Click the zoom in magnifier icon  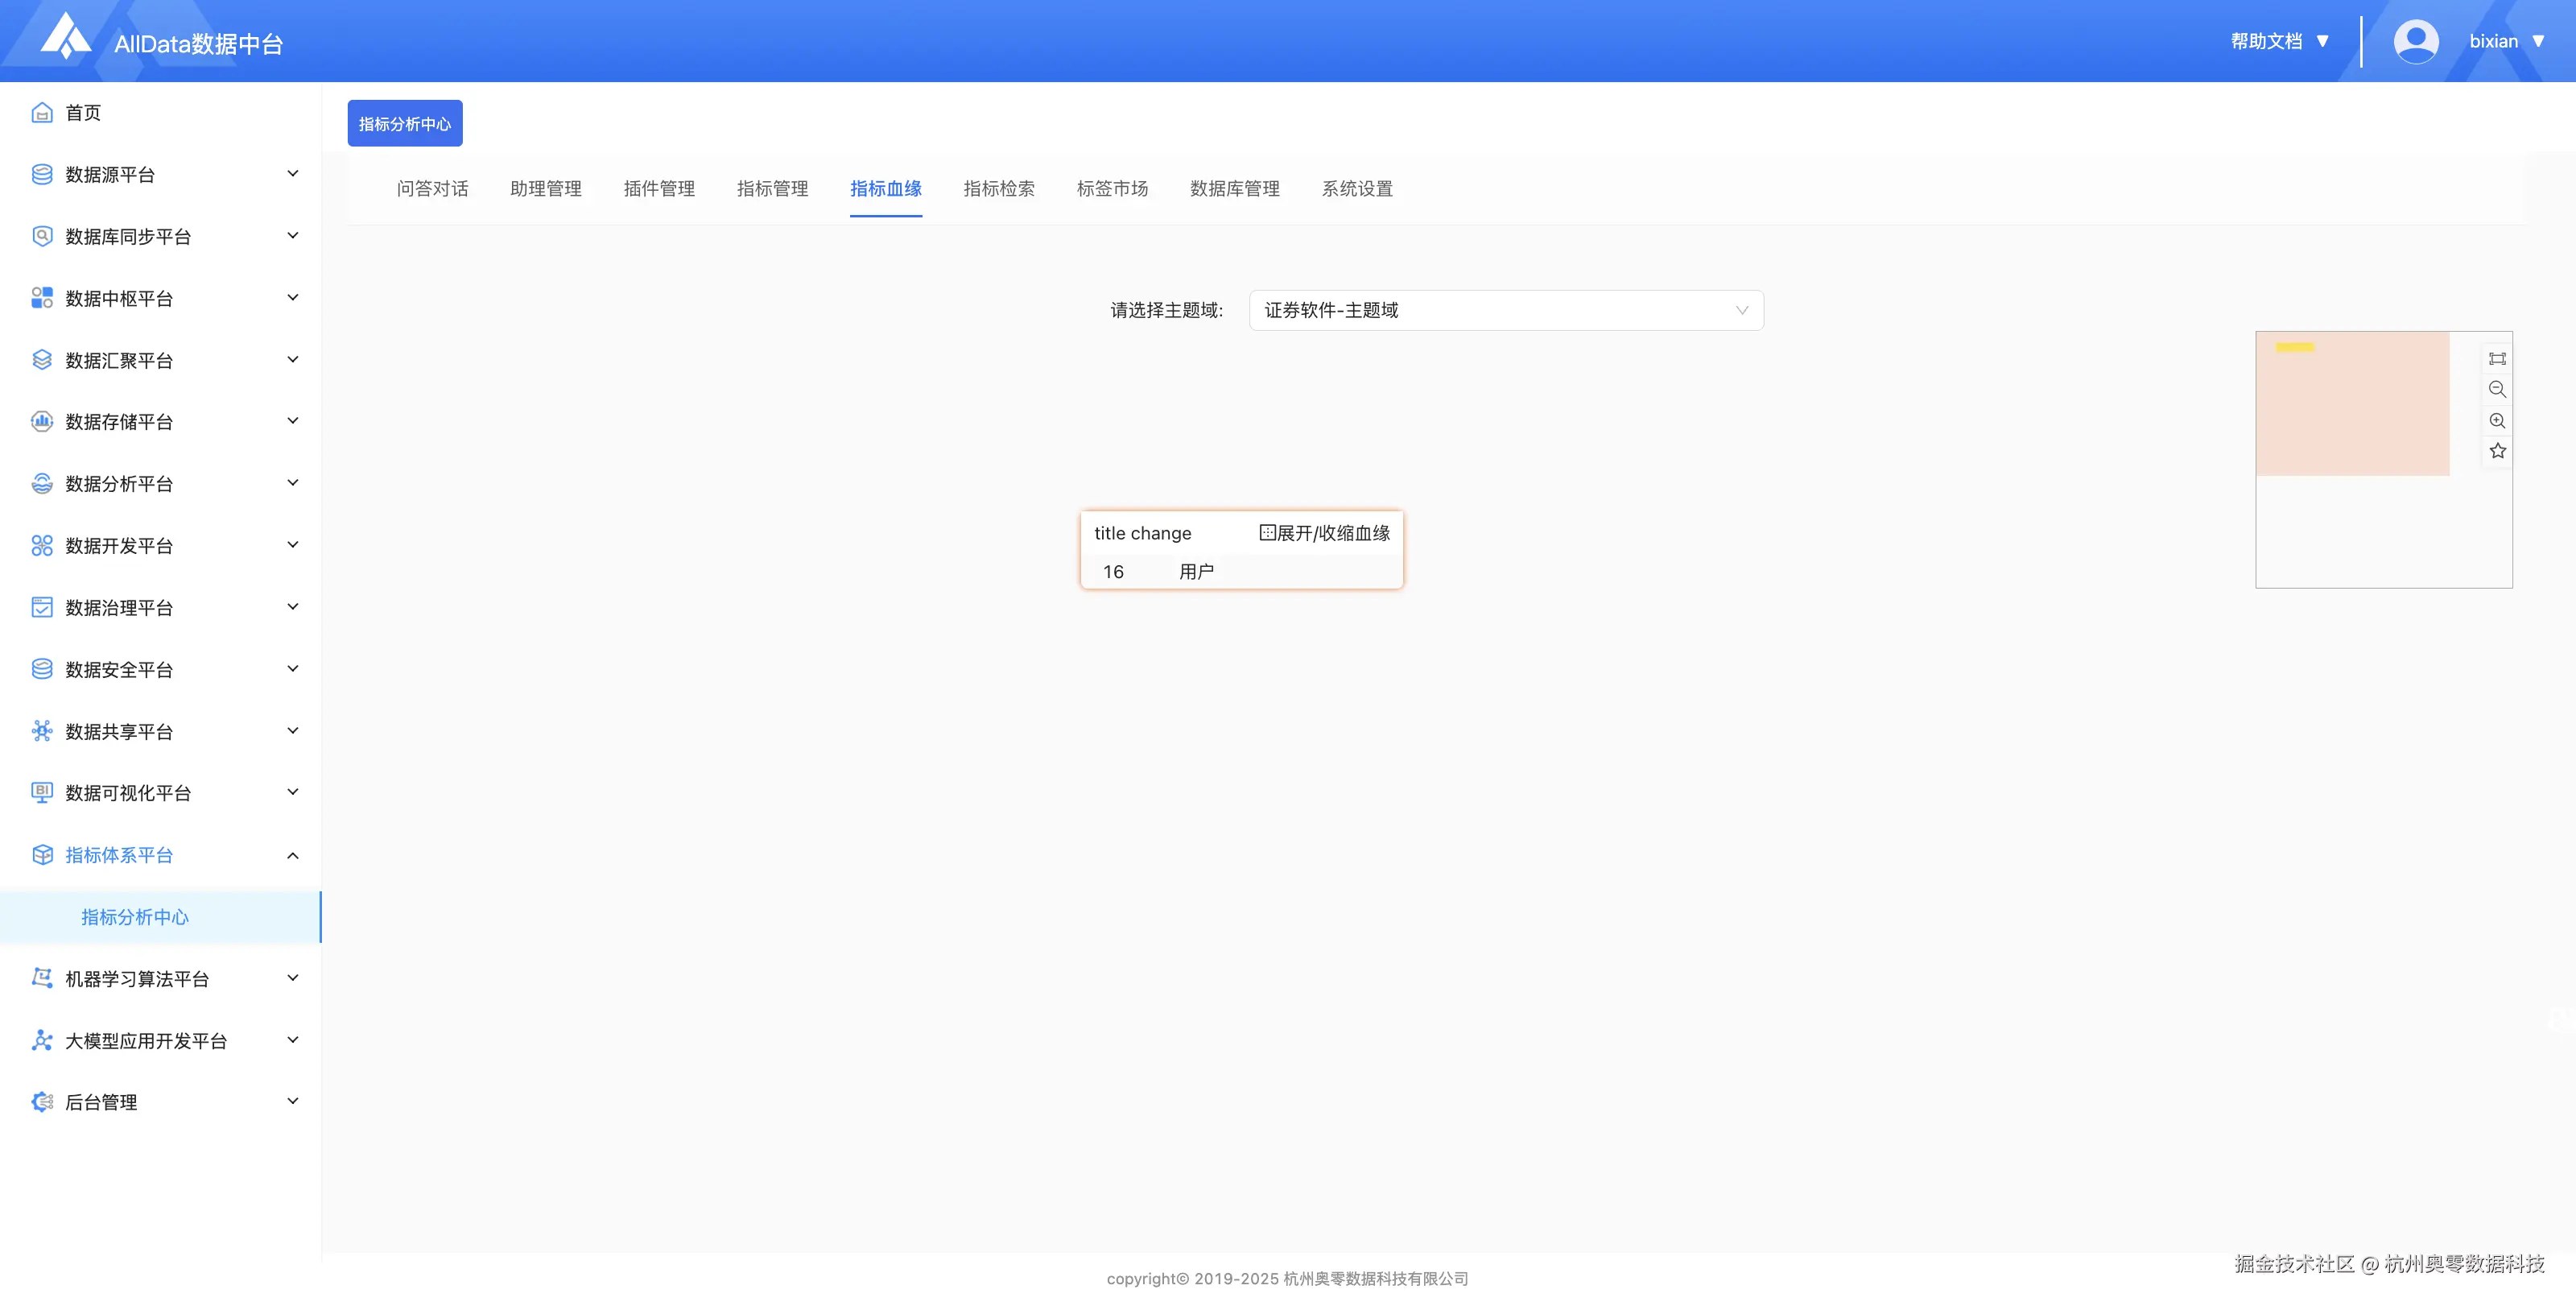pos(2497,420)
